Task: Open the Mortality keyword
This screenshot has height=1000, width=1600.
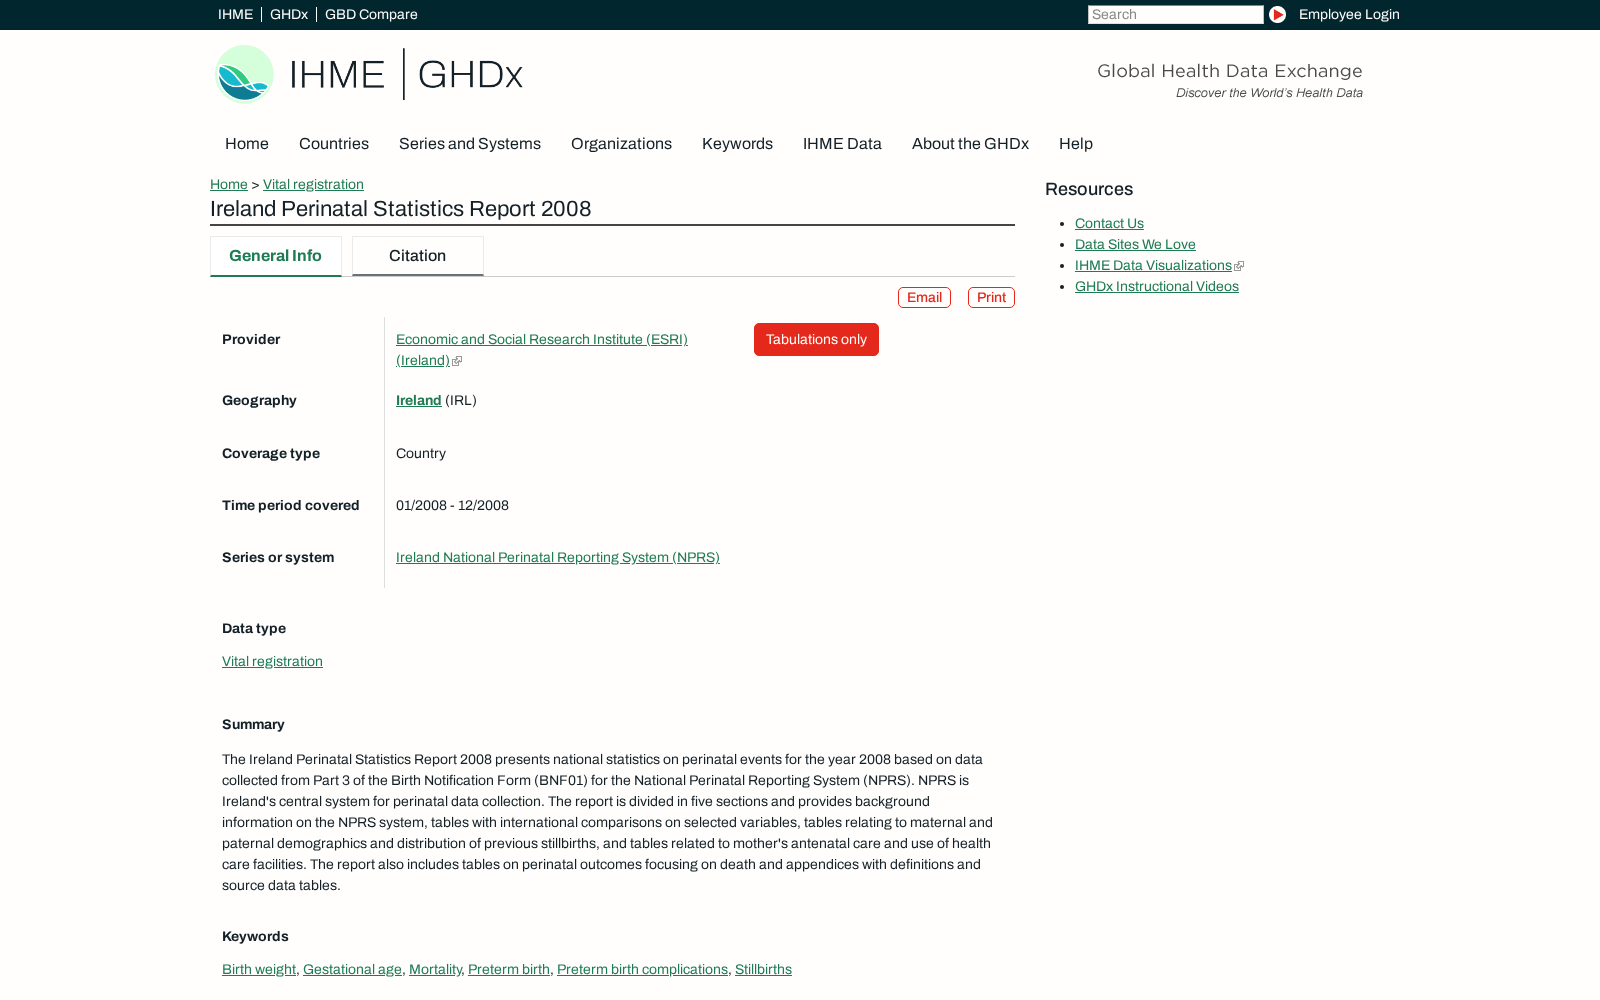Action: click(x=435, y=969)
